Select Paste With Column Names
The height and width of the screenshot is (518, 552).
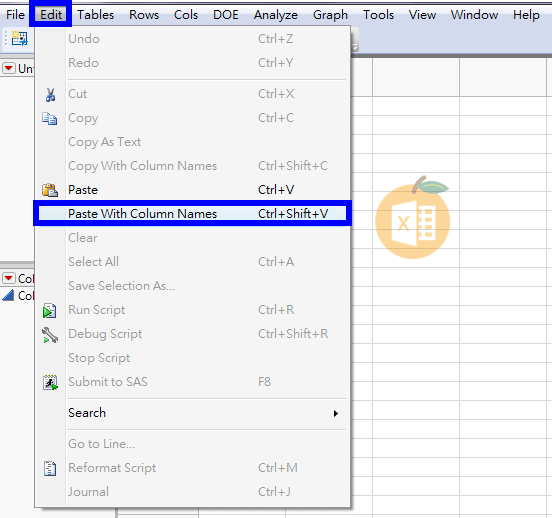[192, 213]
